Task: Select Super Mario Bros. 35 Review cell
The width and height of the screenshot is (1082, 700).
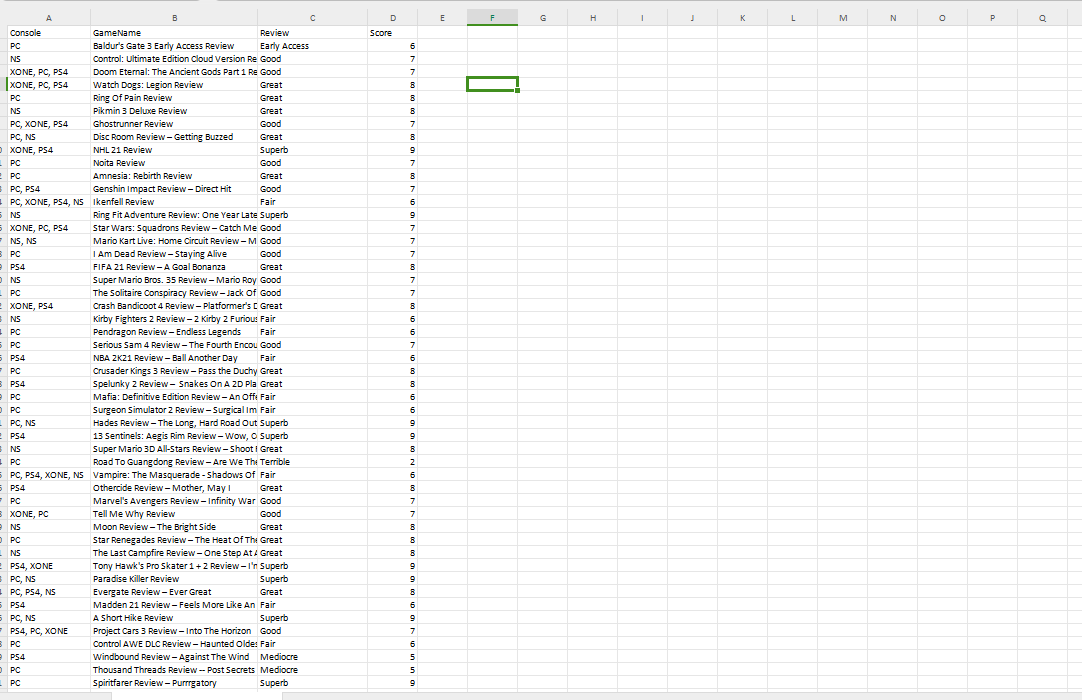Action: (174, 280)
